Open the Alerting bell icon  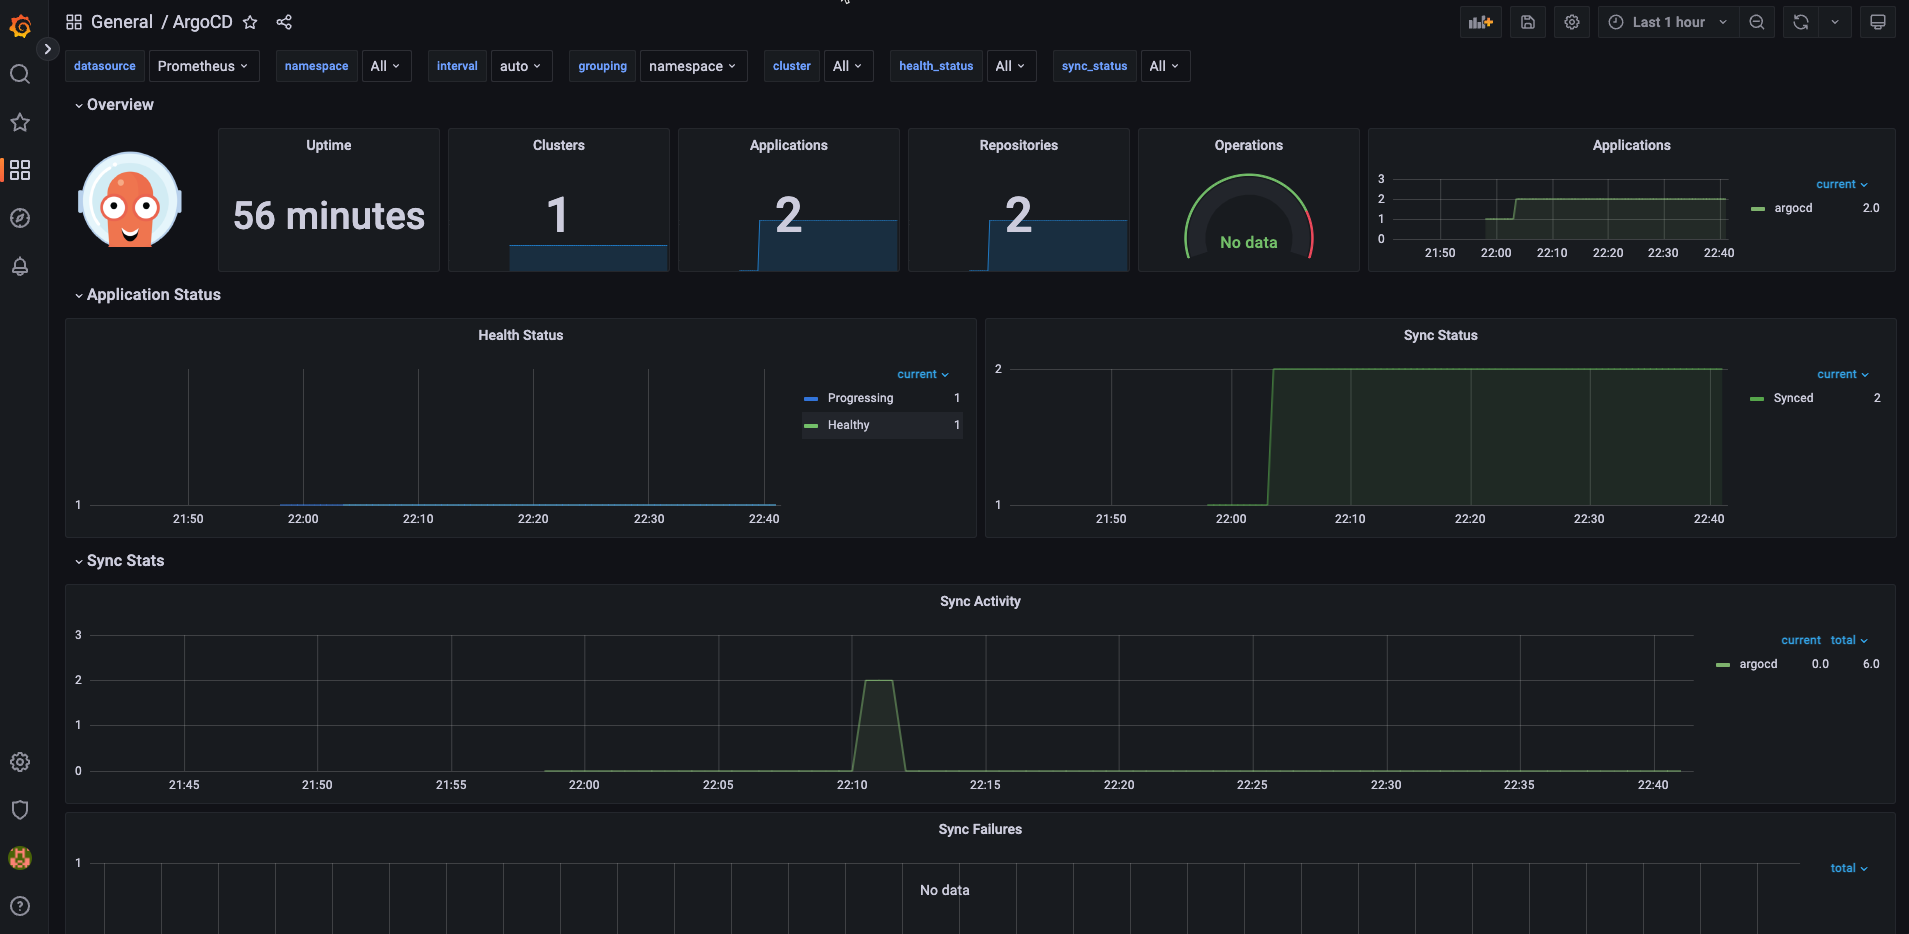click(x=20, y=266)
